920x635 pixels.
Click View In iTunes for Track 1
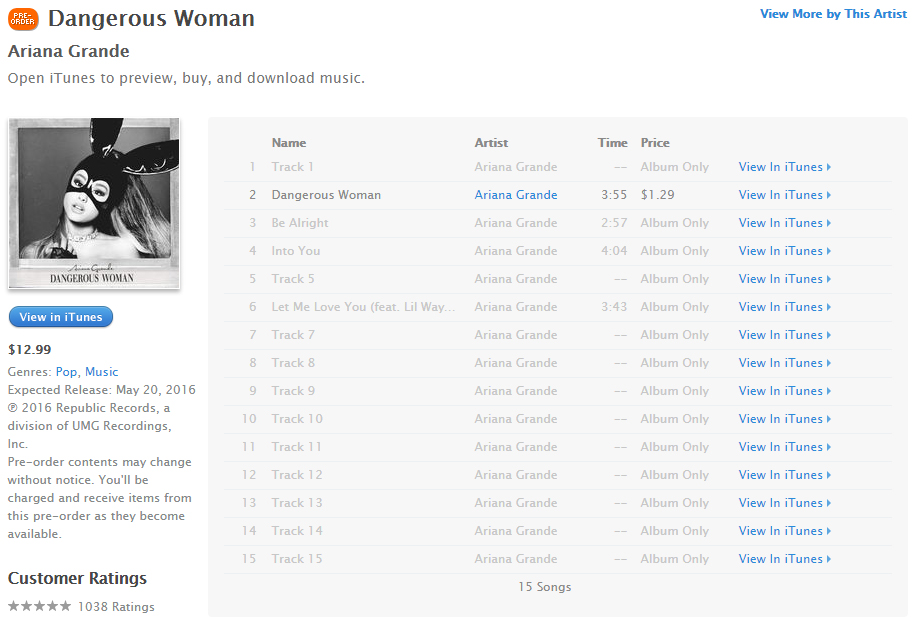[x=784, y=167]
